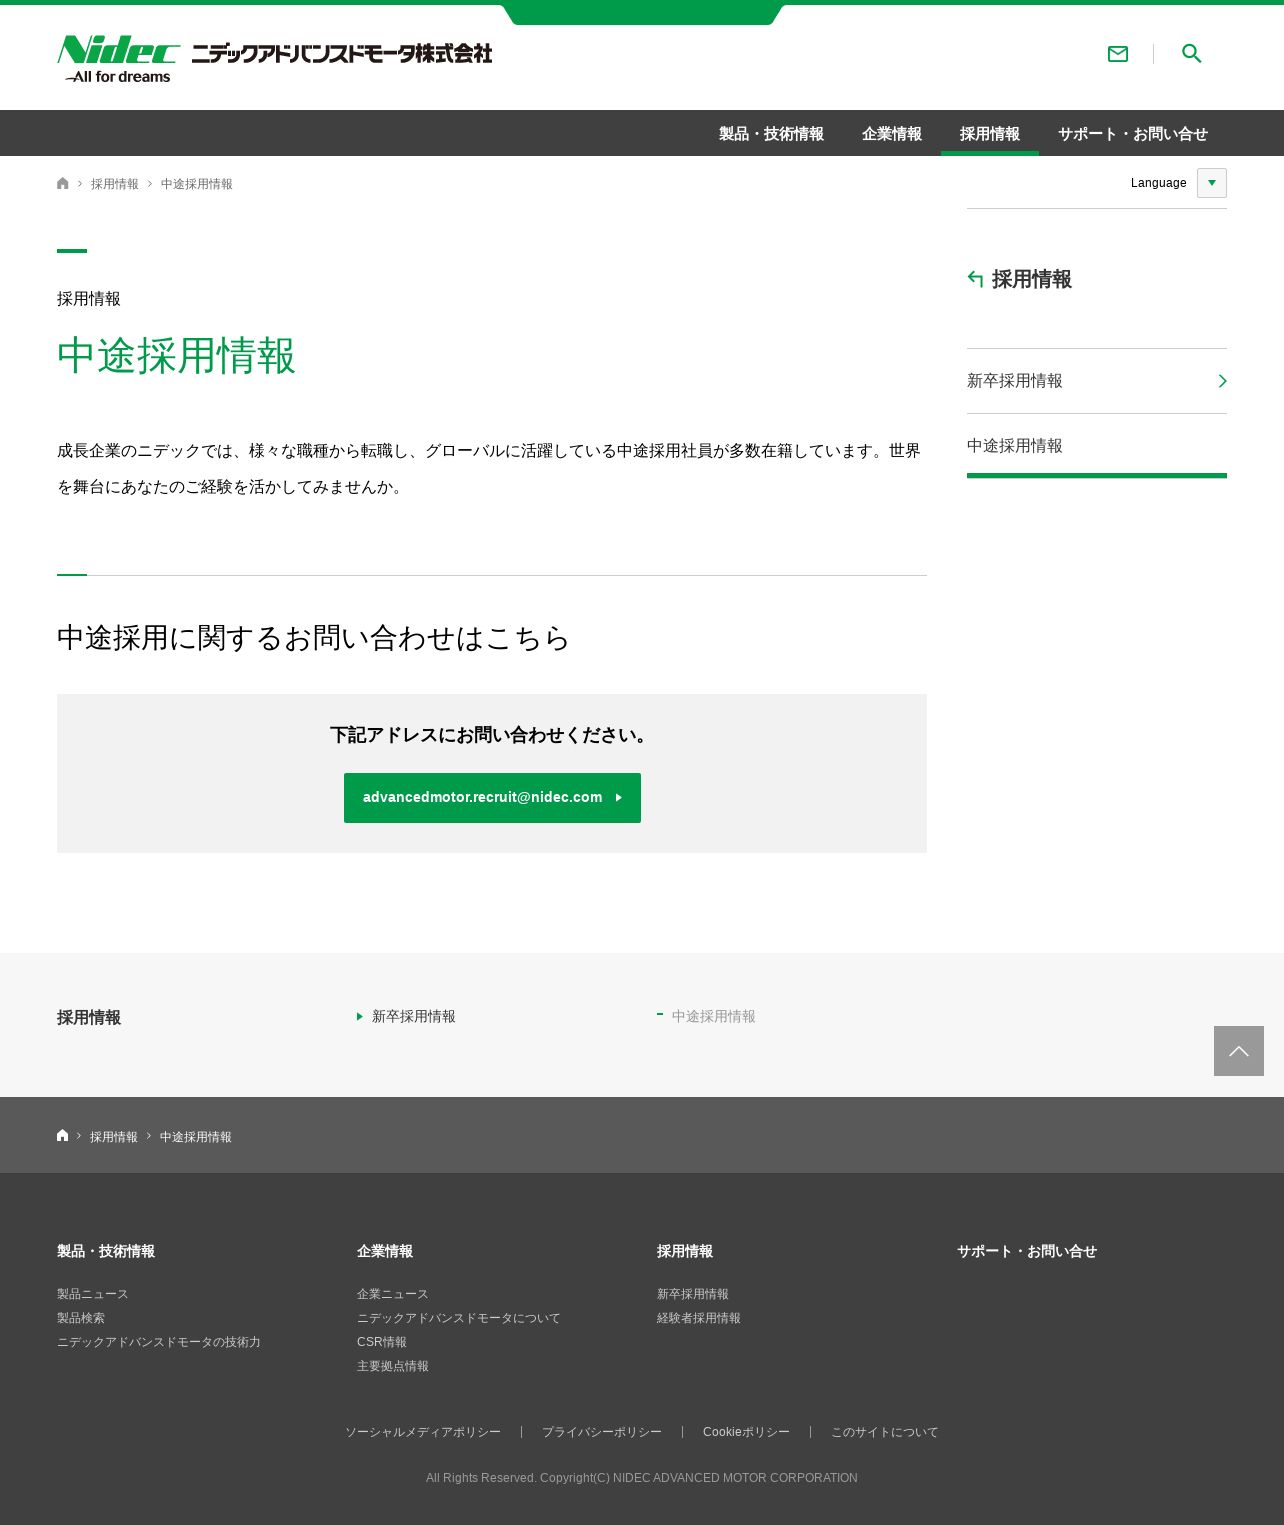
Task: Open footer link 製品検索
Action: tap(81, 1318)
